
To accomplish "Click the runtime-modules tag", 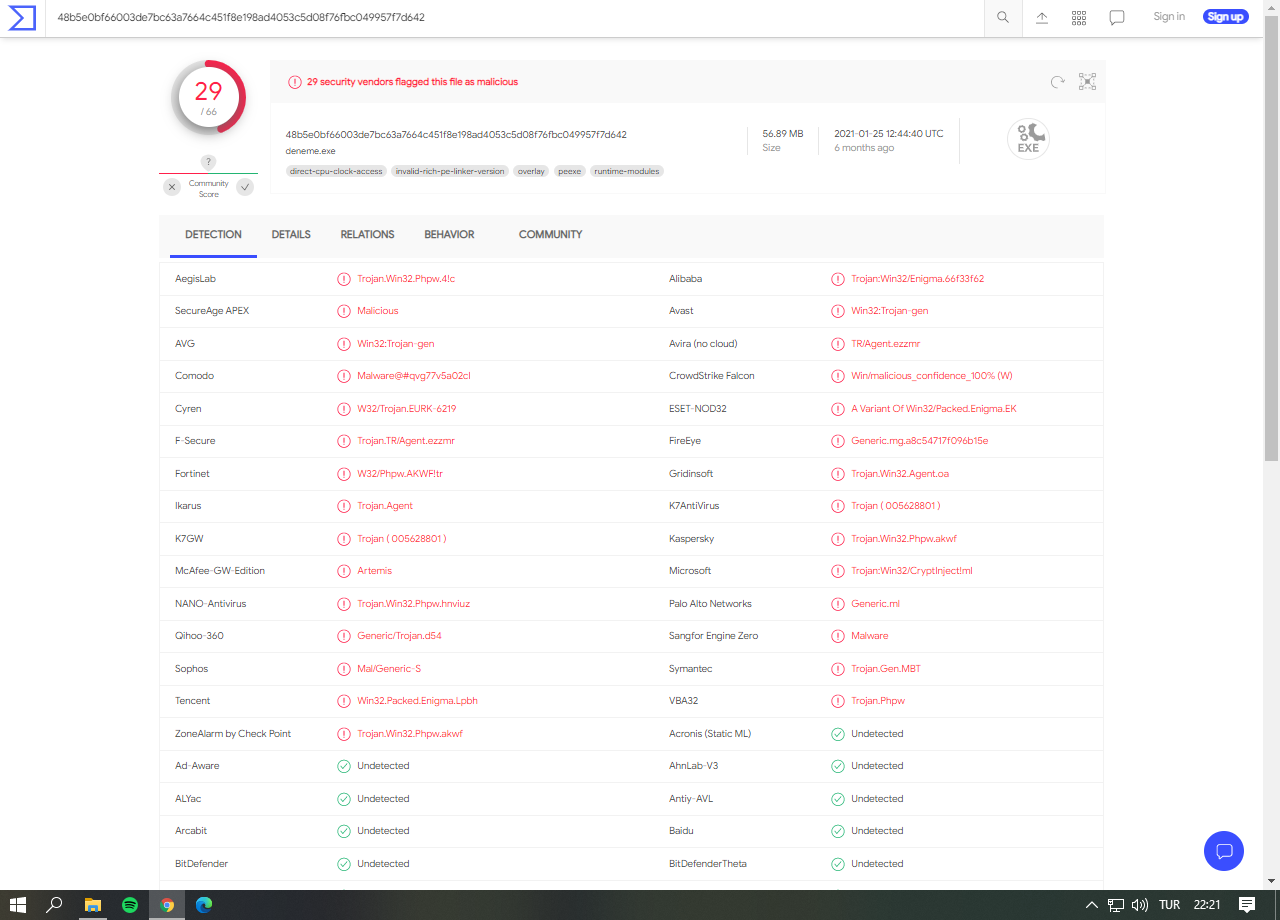I will click(627, 171).
